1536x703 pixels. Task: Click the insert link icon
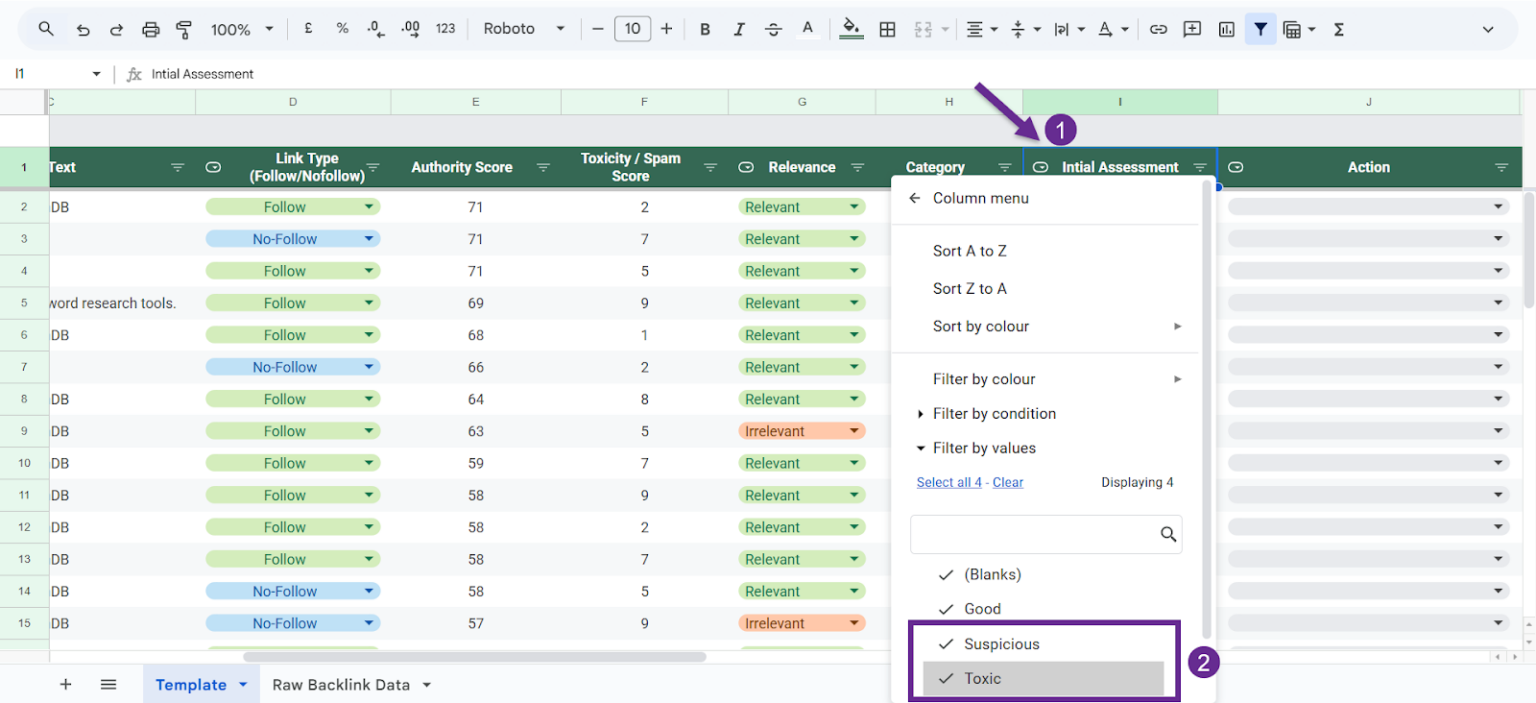1158,29
